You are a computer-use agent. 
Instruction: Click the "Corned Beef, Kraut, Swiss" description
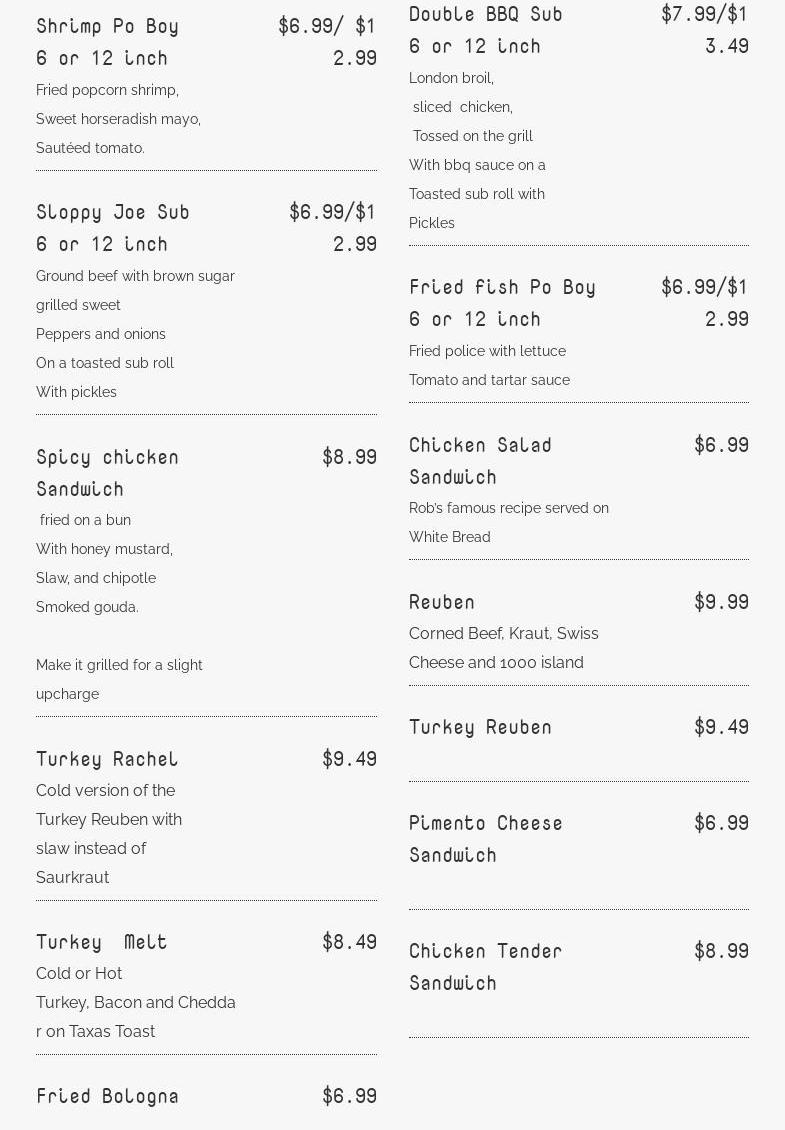(x=503, y=634)
